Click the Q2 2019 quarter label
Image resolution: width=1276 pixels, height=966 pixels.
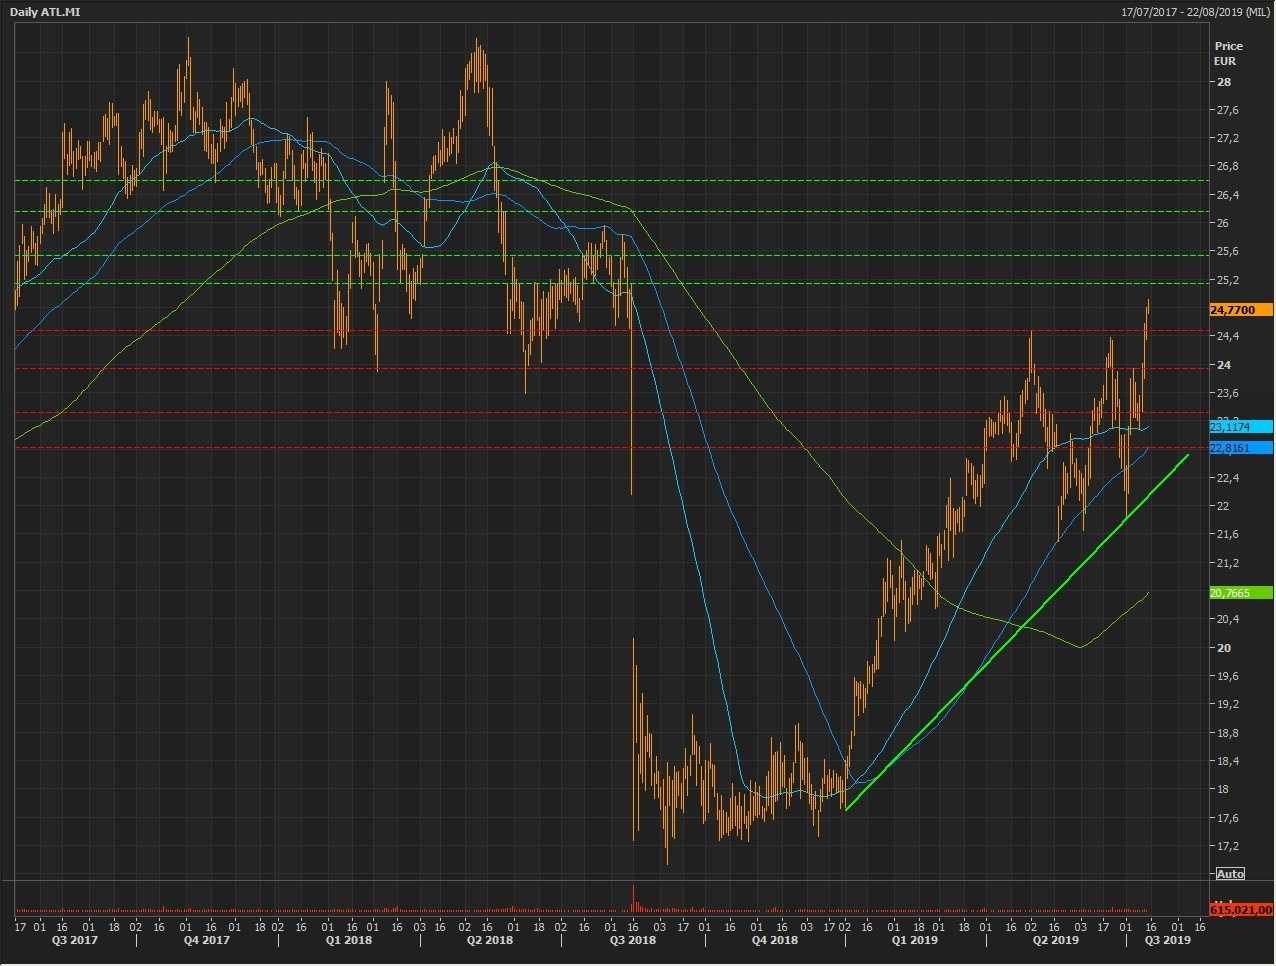[x=1056, y=940]
